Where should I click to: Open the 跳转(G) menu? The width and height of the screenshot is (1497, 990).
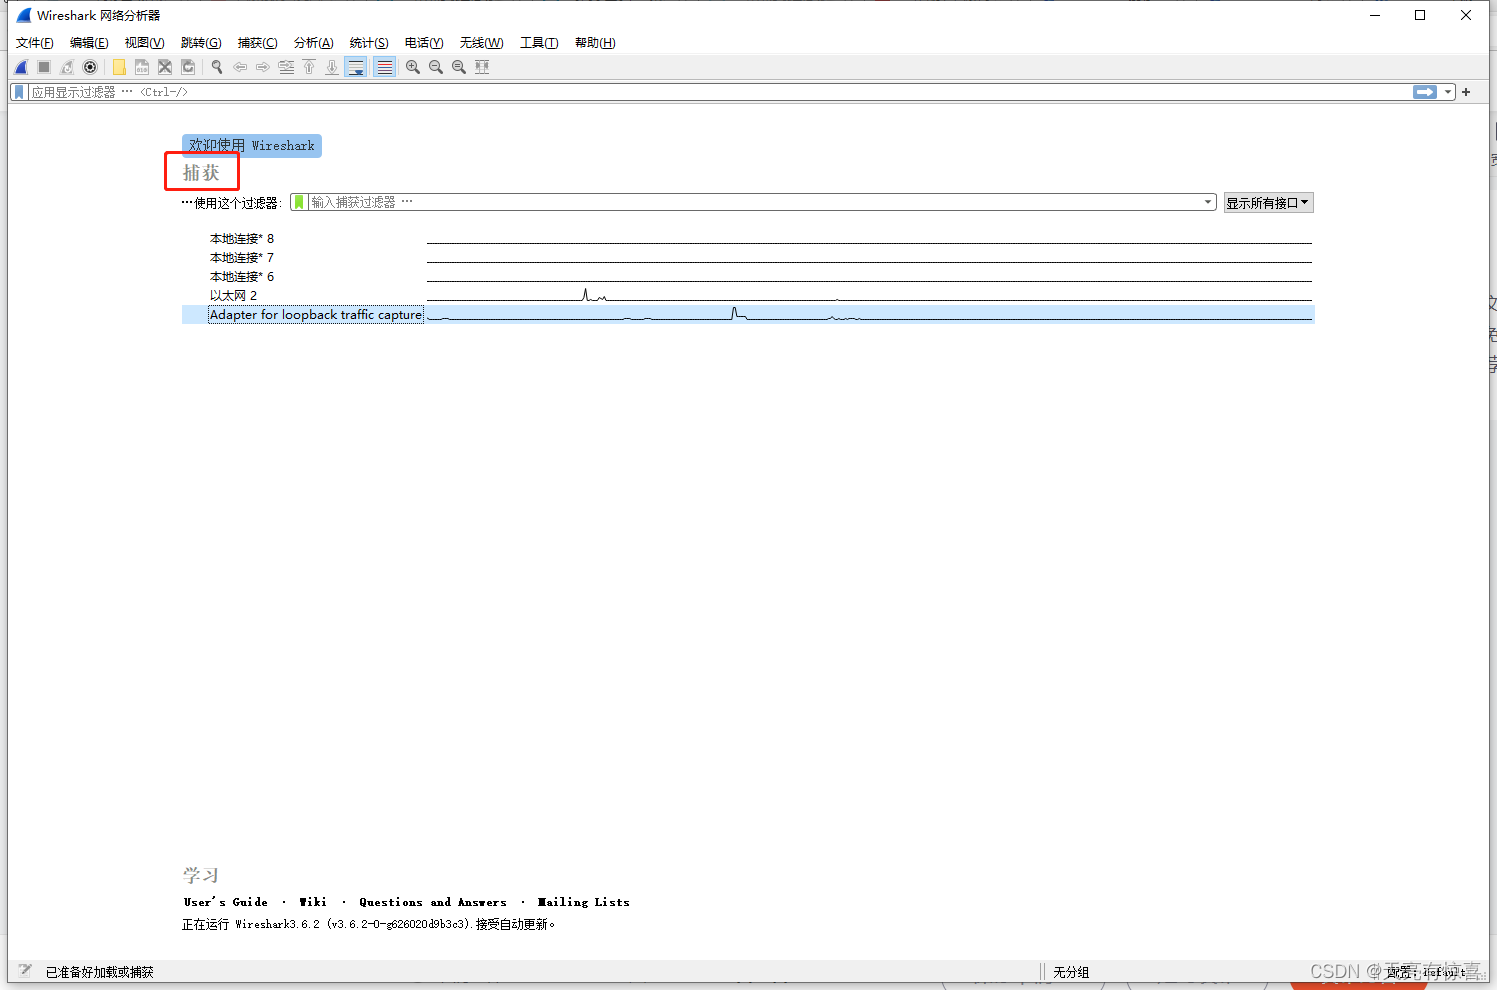point(201,43)
